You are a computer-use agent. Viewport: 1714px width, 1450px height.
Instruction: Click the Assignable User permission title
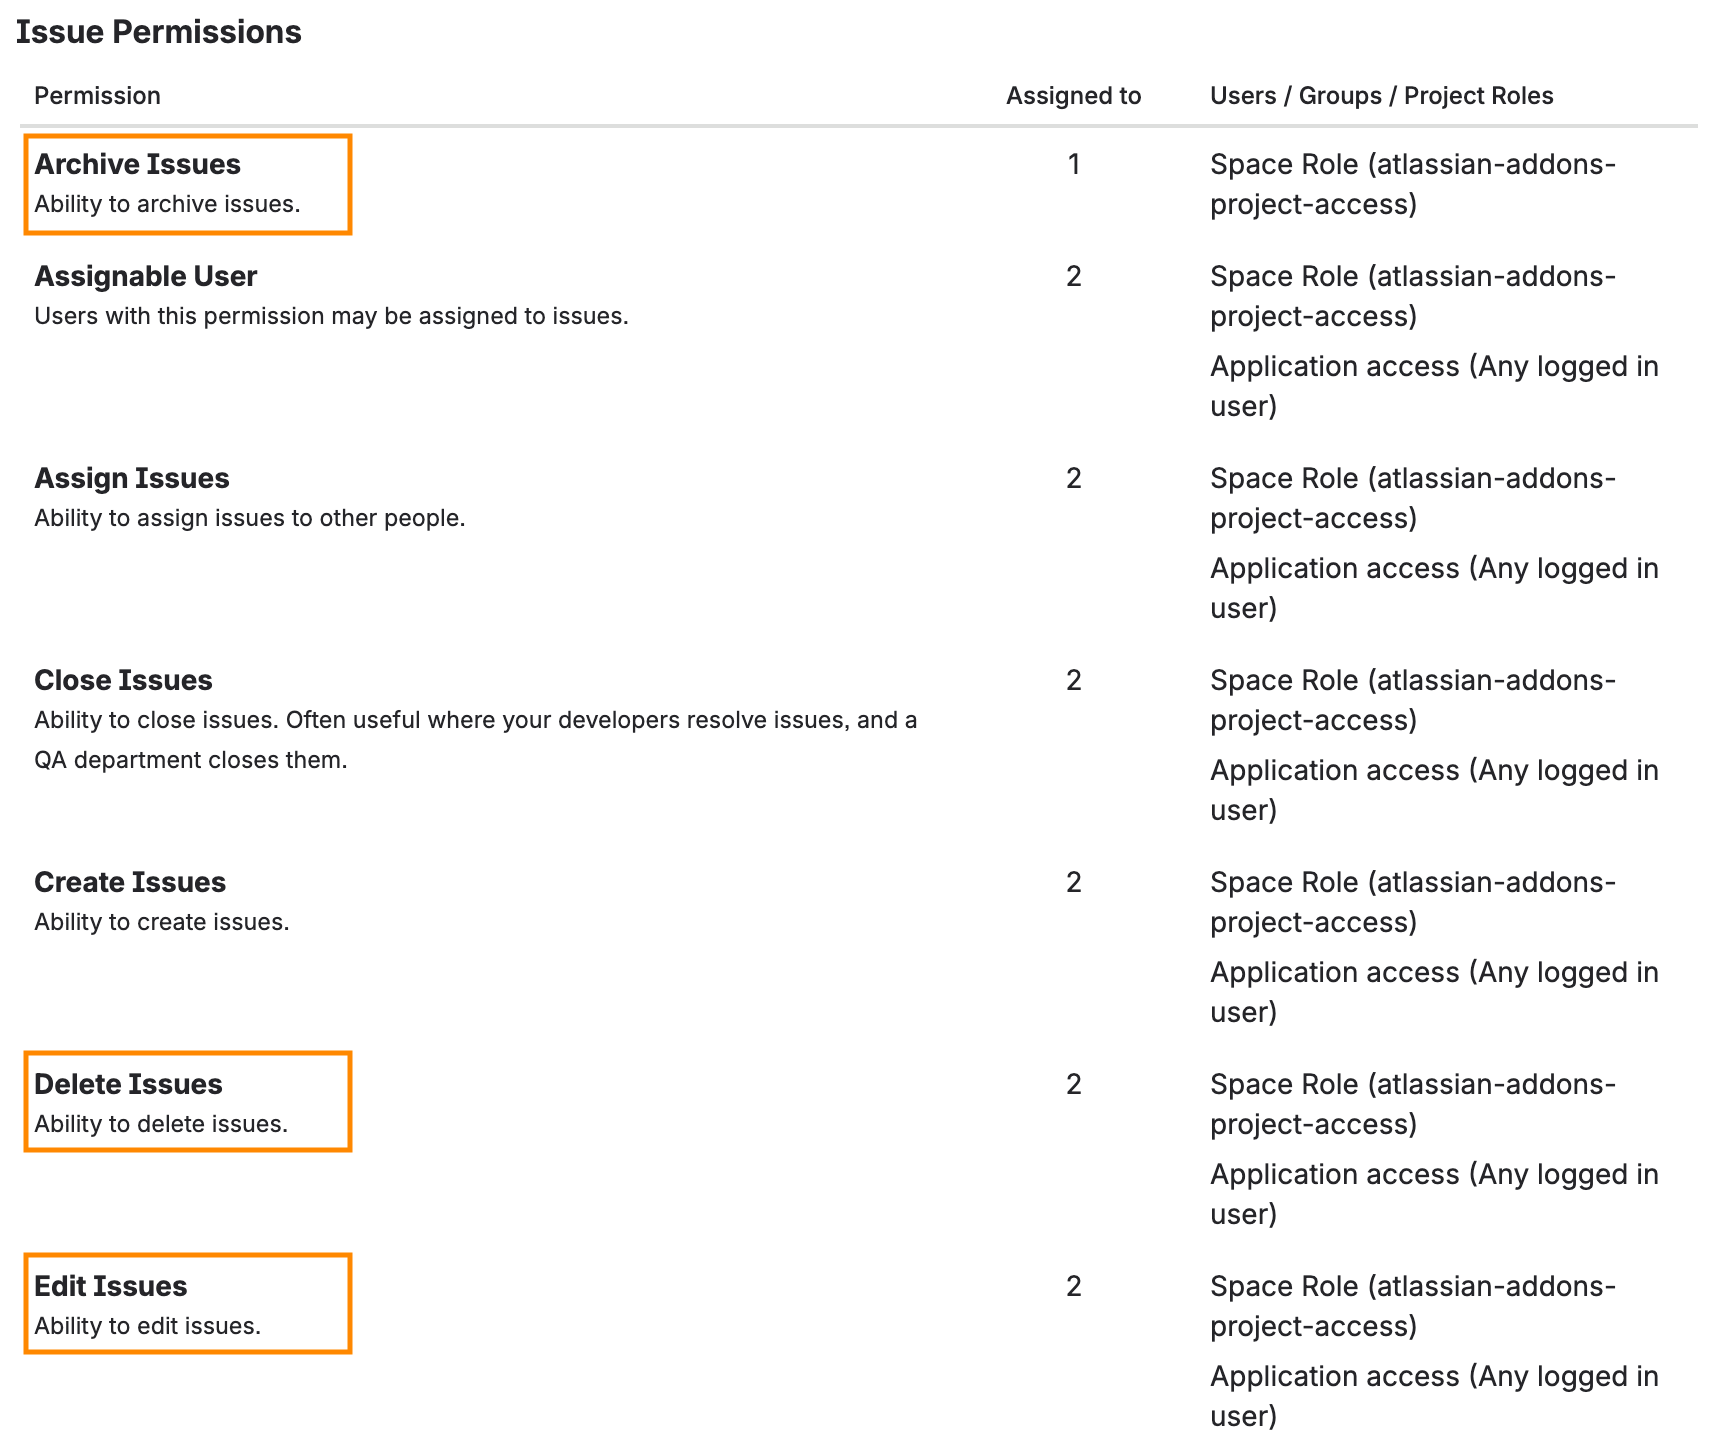tap(146, 276)
